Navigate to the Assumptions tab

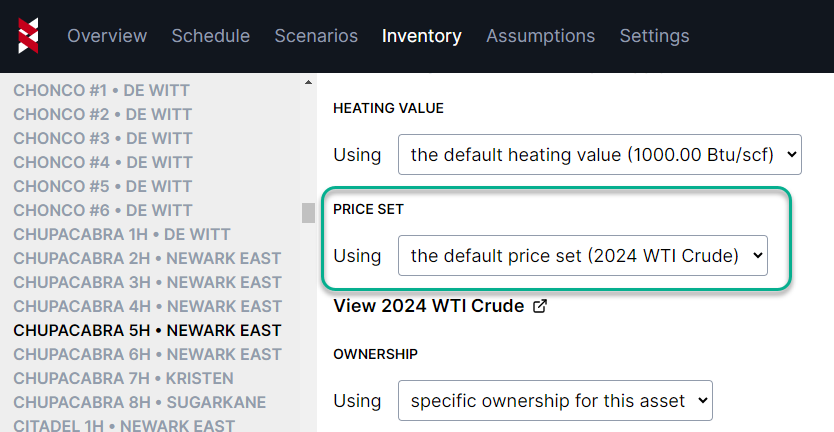pyautogui.click(x=540, y=36)
